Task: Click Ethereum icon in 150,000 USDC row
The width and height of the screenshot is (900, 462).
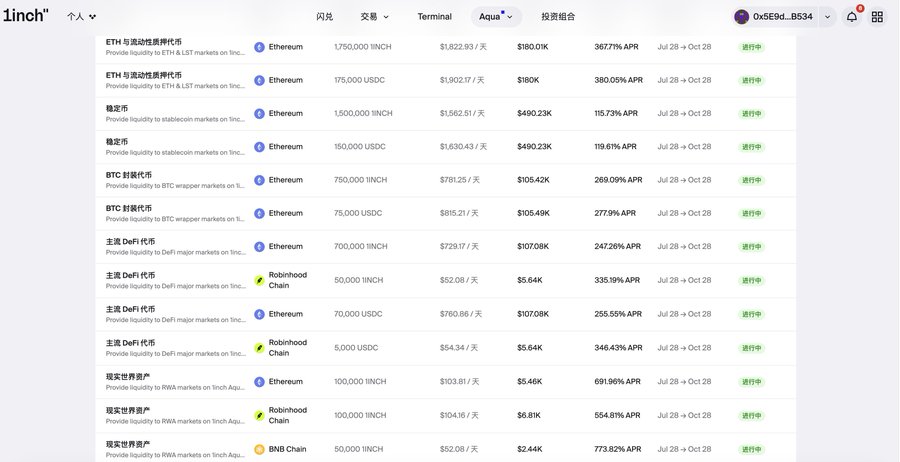Action: click(259, 147)
